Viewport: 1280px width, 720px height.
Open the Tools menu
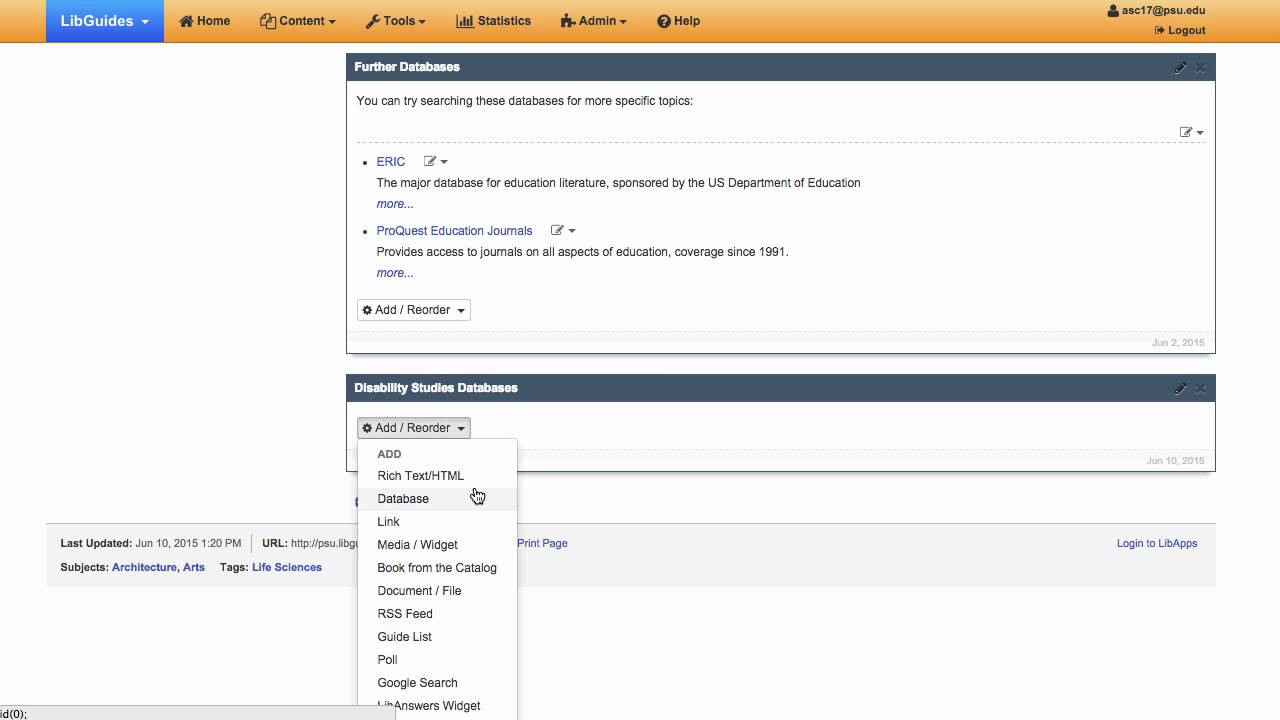396,21
